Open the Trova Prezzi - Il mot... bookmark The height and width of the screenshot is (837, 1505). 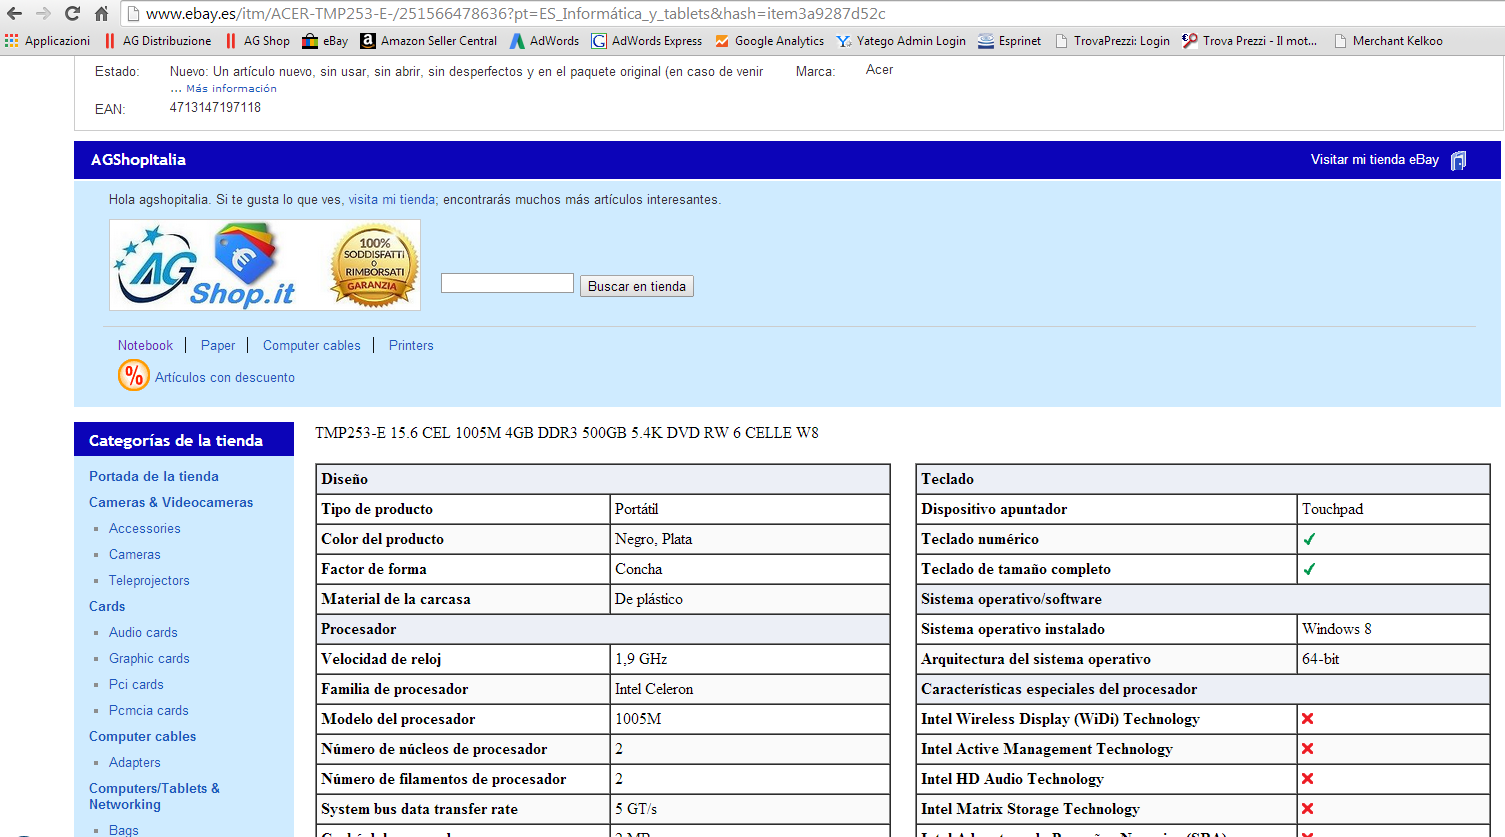pyautogui.click(x=1249, y=41)
